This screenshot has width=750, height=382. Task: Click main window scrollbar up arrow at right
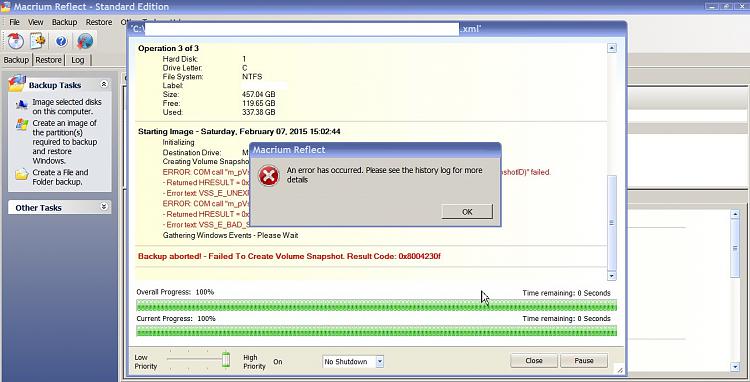[x=735, y=214]
